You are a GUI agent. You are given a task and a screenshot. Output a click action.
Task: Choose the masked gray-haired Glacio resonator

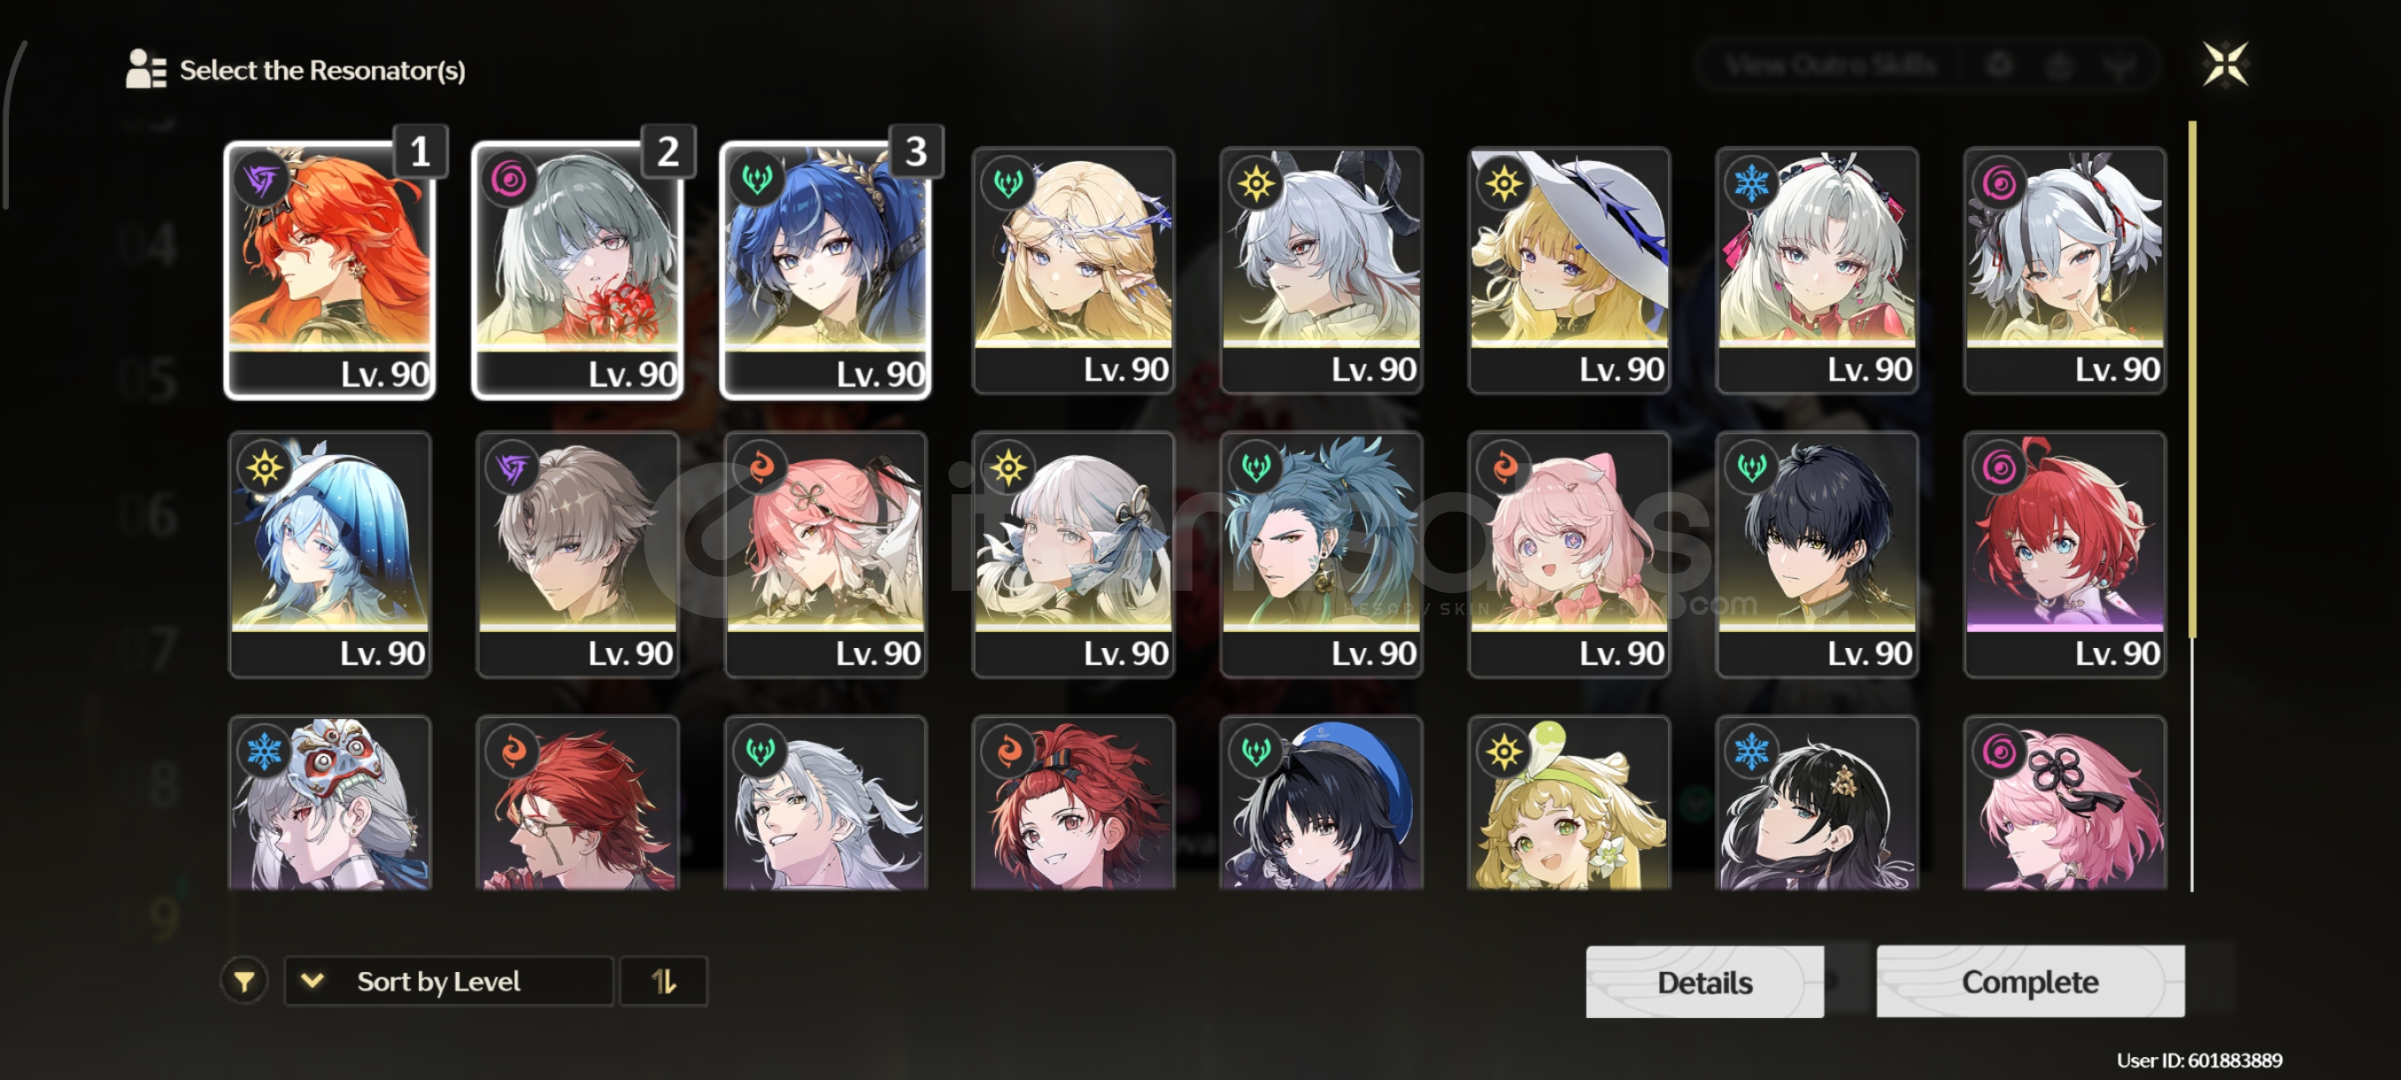[x=330, y=803]
